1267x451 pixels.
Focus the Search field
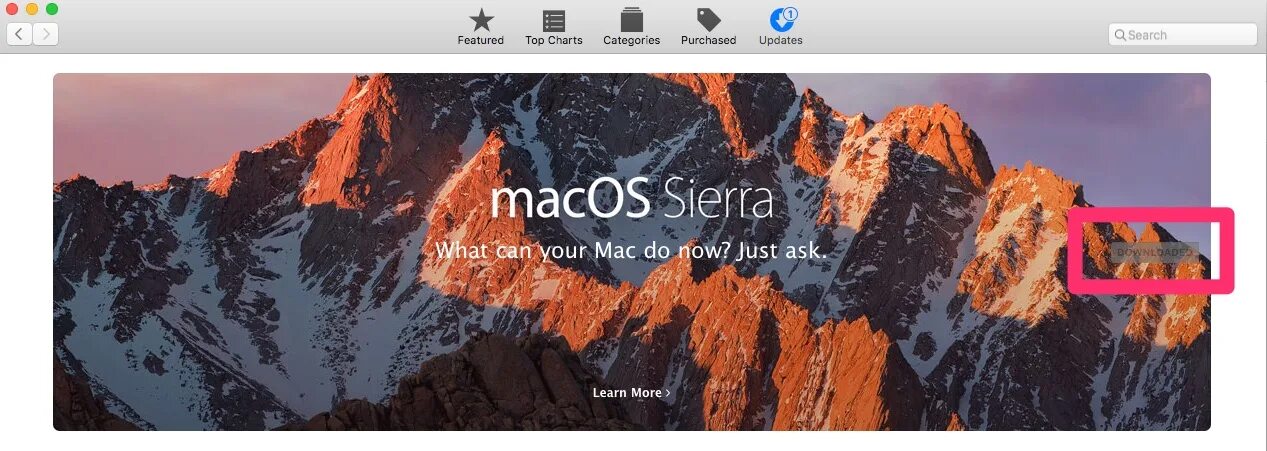pos(1182,35)
